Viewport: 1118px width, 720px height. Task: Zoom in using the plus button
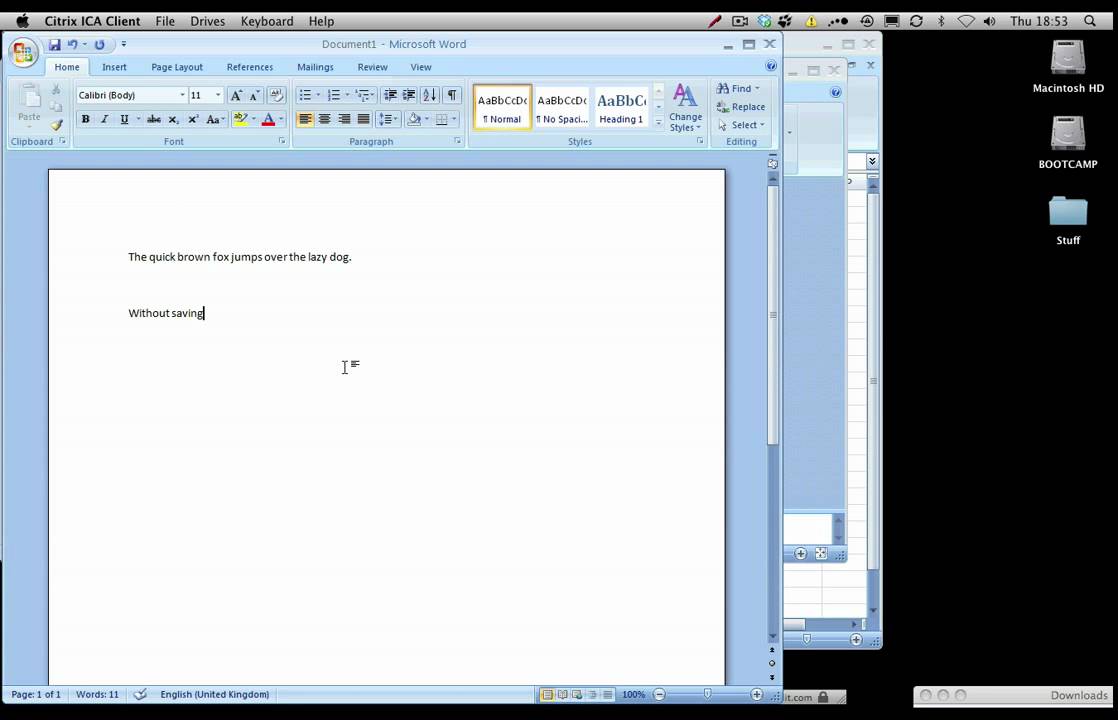pyautogui.click(x=757, y=694)
